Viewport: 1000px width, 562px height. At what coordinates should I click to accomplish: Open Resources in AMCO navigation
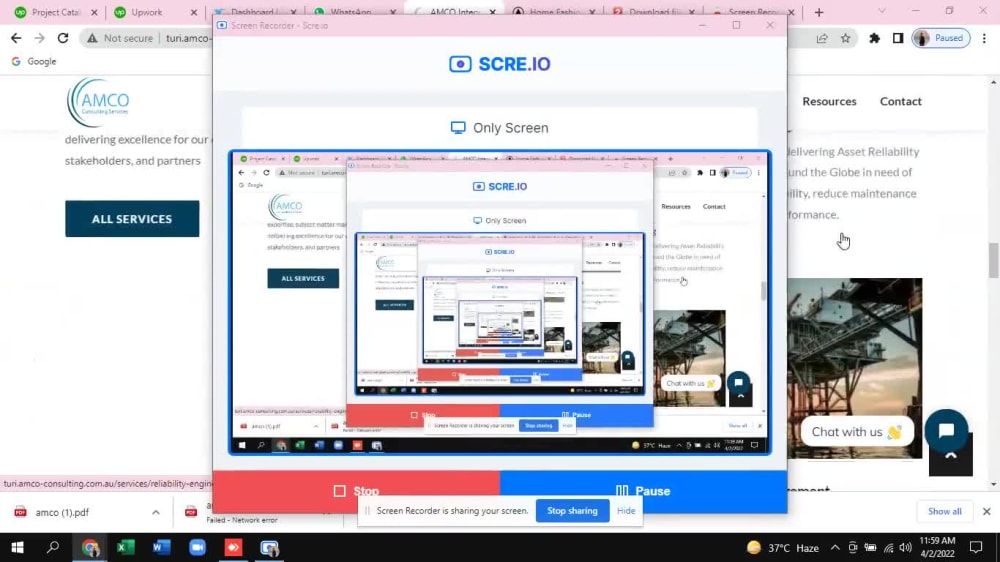click(829, 101)
